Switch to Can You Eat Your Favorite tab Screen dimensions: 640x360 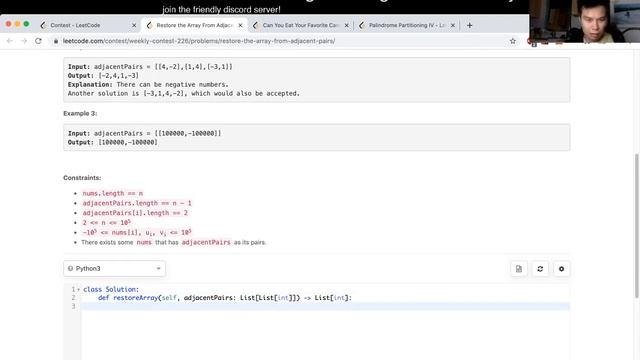(300, 25)
